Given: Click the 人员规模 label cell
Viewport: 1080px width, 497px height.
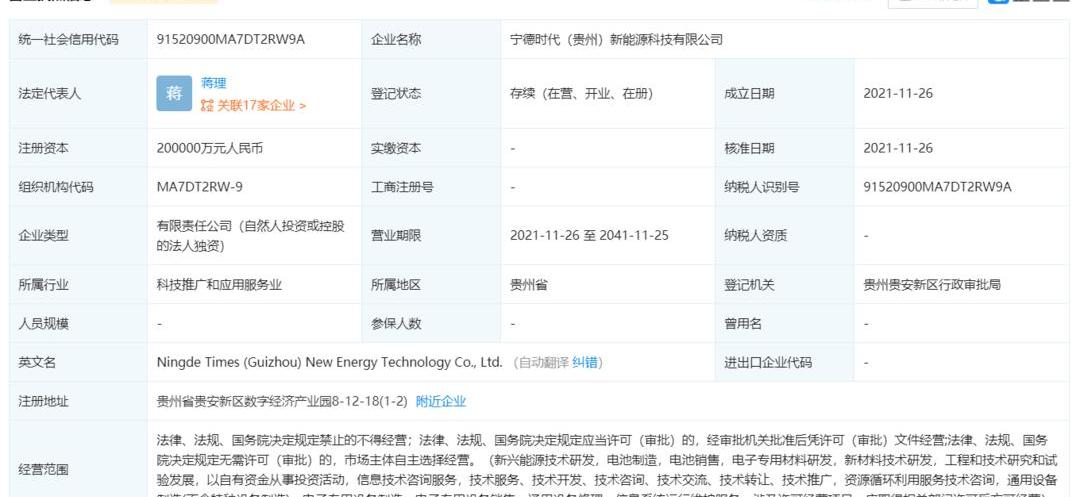Looking at the screenshot, I should (79, 324).
